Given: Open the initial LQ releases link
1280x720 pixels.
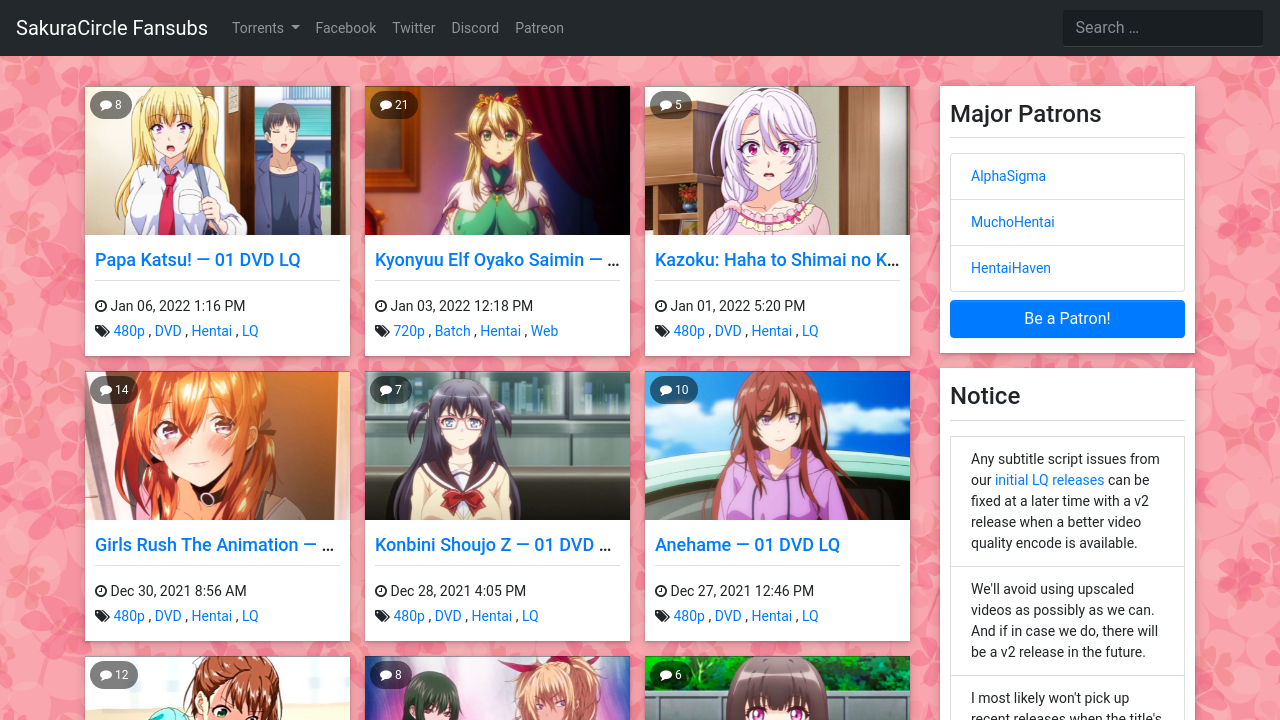Looking at the screenshot, I should click(x=1049, y=480).
